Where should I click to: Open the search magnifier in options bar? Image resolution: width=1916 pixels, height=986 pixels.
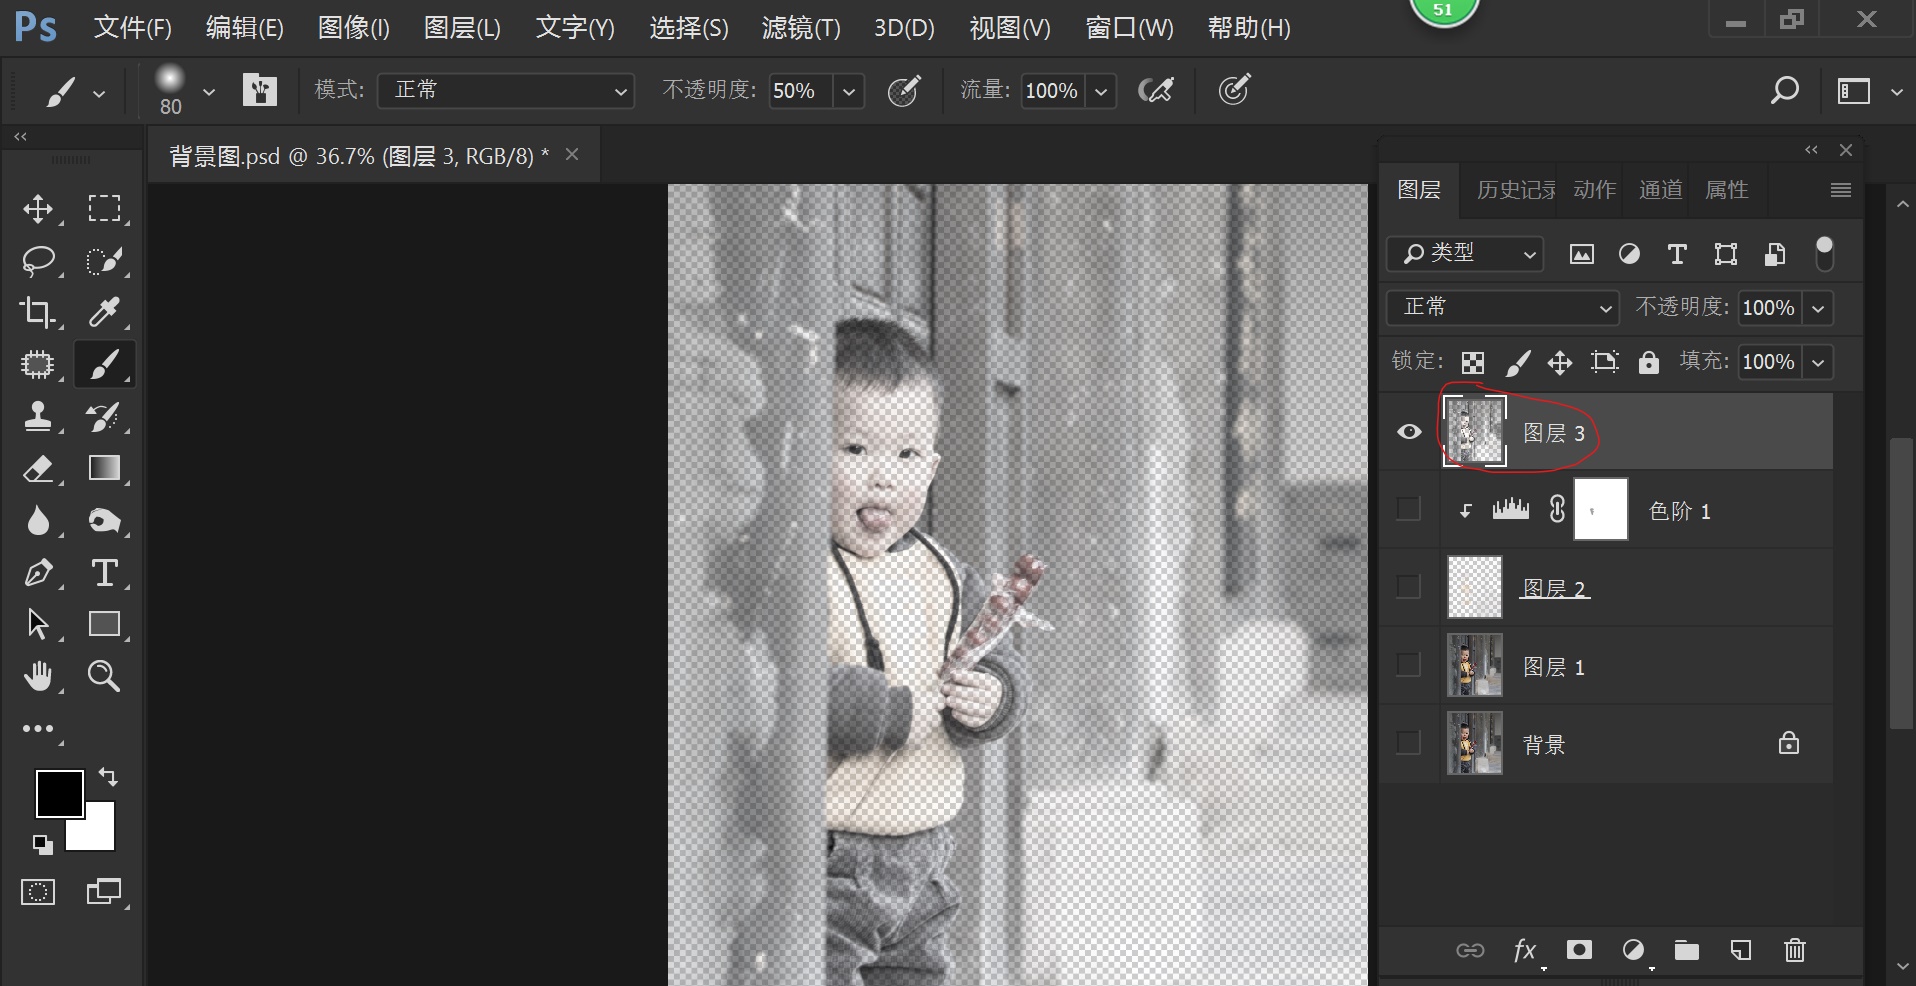tap(1784, 91)
